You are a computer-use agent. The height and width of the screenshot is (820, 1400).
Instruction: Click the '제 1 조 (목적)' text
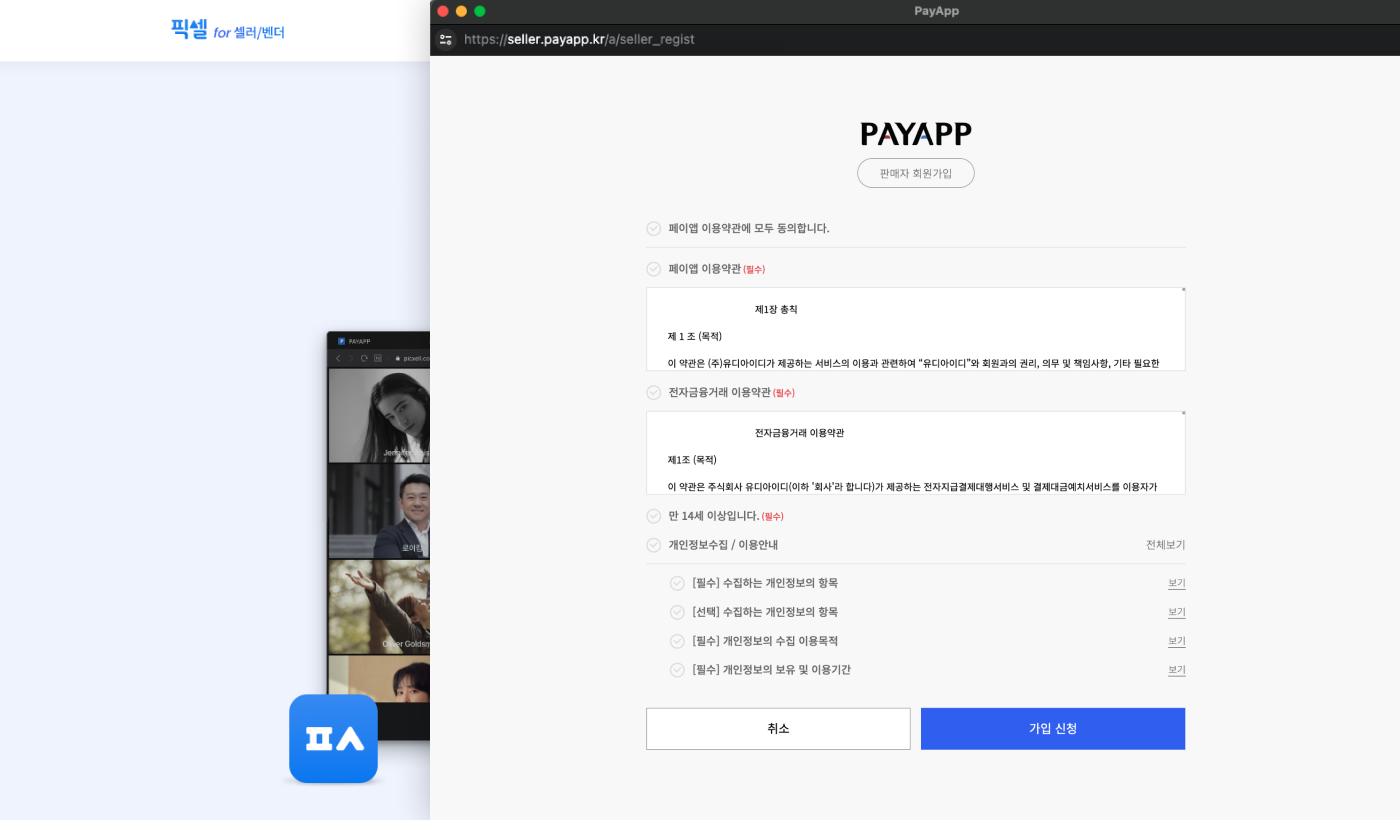point(695,337)
